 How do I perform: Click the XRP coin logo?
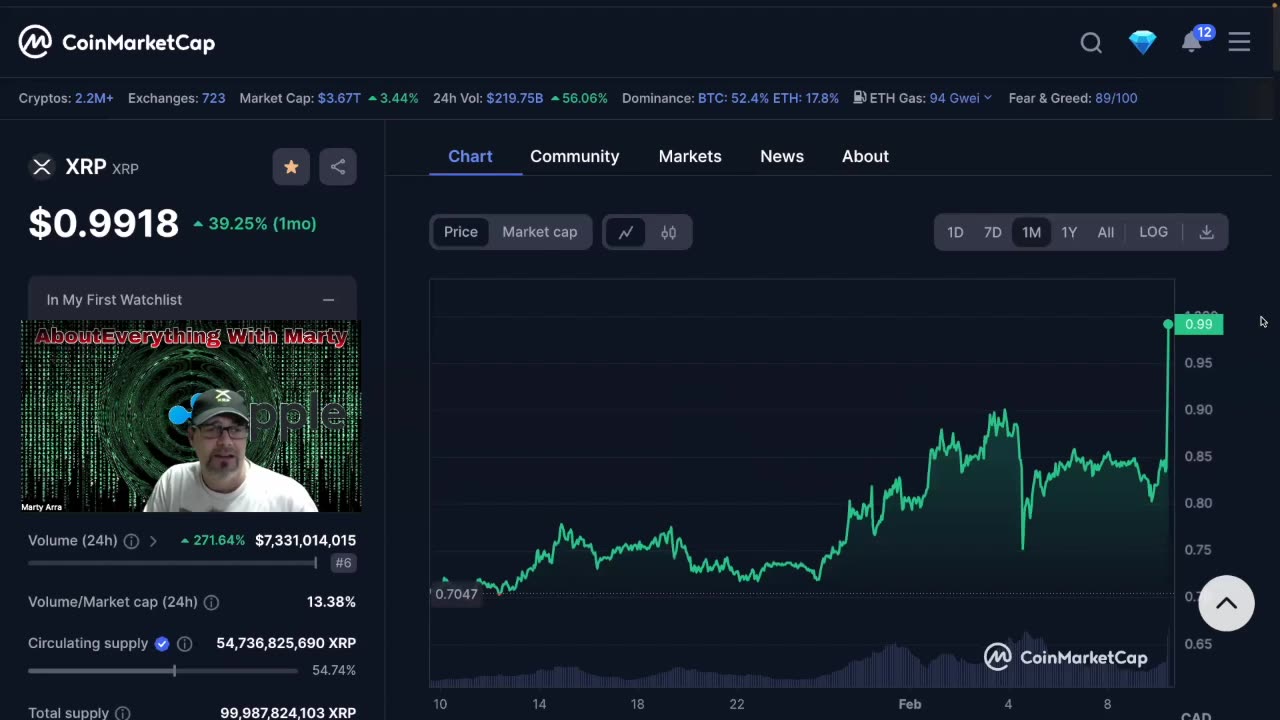(41, 167)
